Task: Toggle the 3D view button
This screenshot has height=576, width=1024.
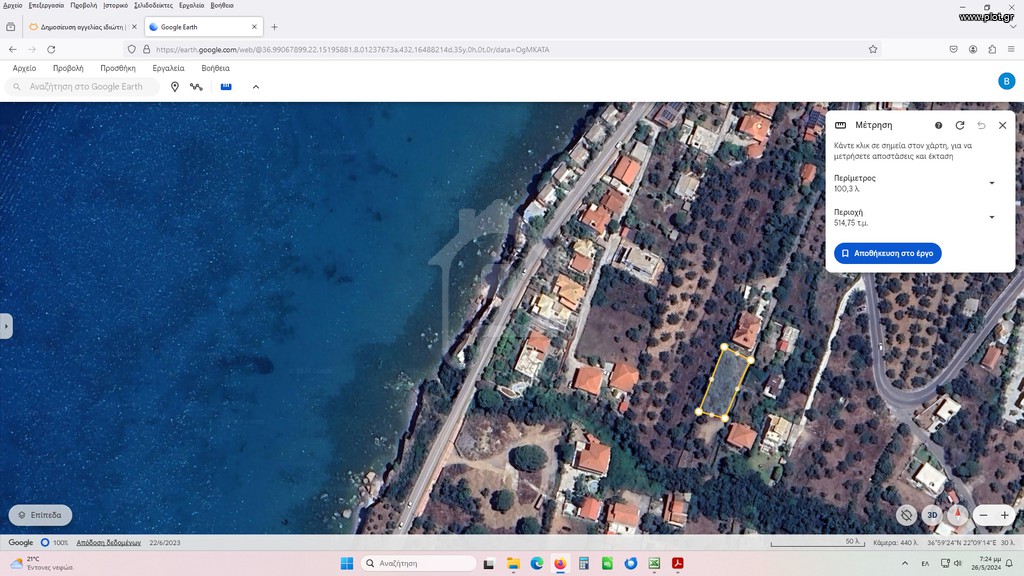Action: coord(932,515)
